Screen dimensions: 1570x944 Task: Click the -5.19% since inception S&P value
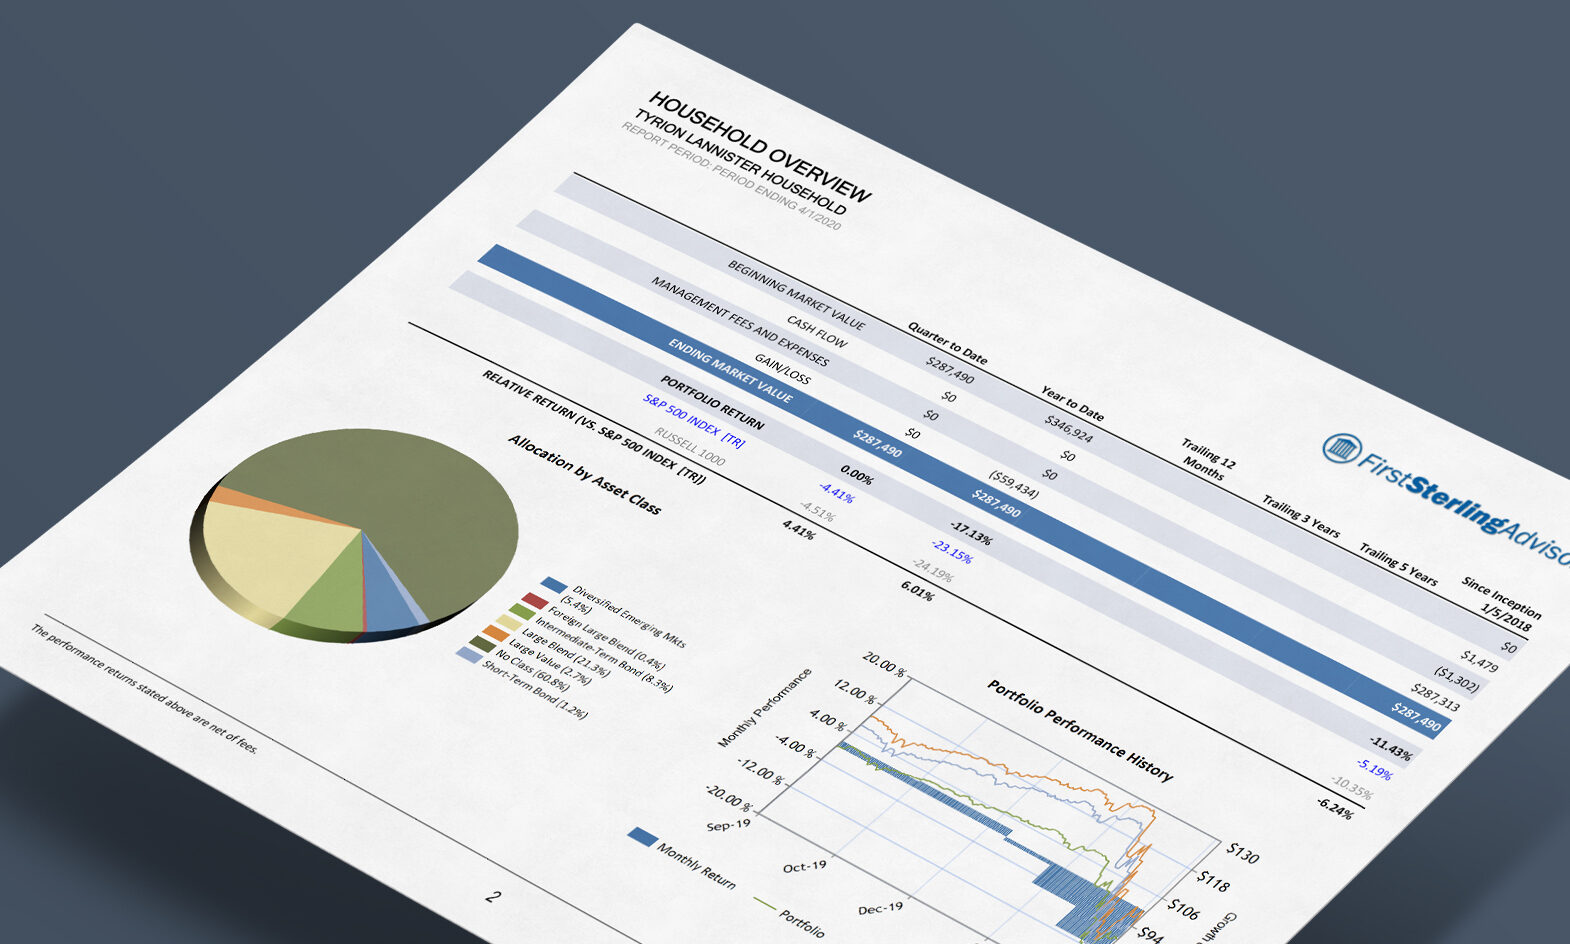(1374, 769)
